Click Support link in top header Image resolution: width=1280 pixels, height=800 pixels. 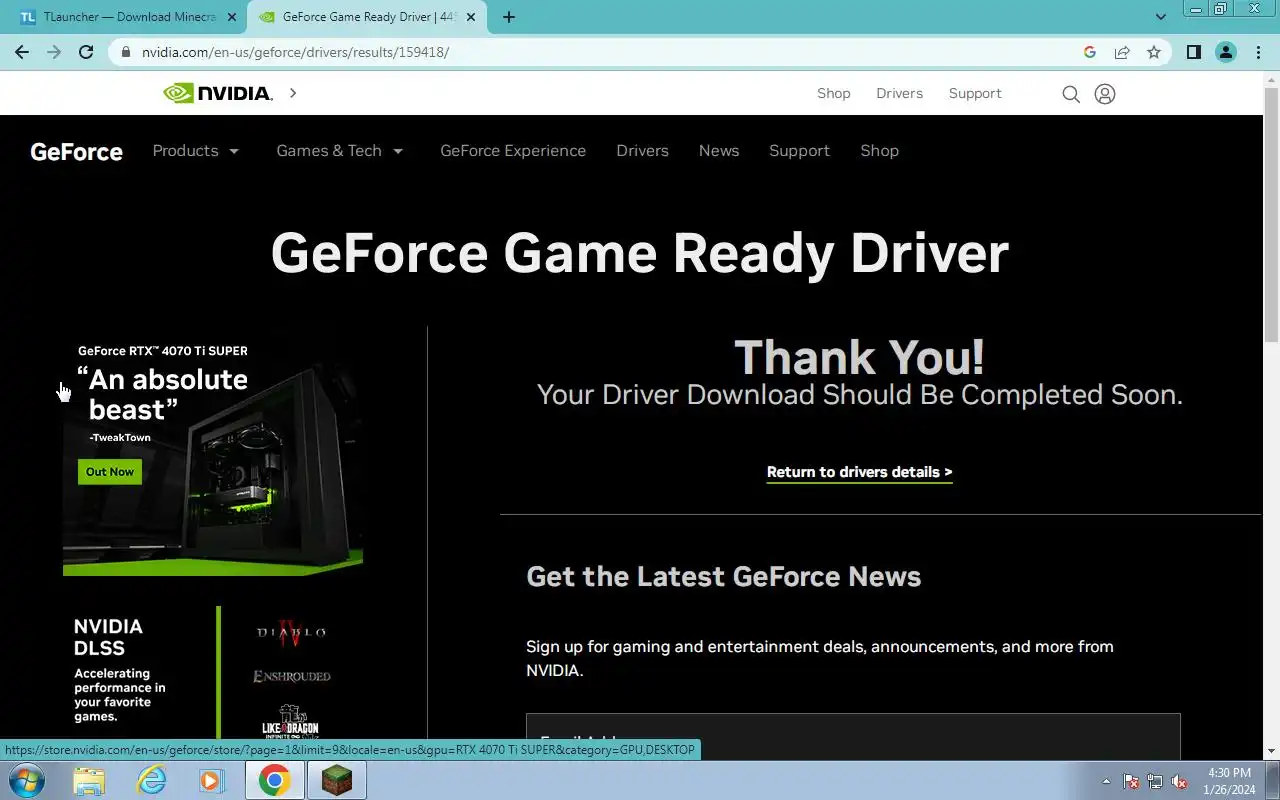pyautogui.click(x=975, y=93)
